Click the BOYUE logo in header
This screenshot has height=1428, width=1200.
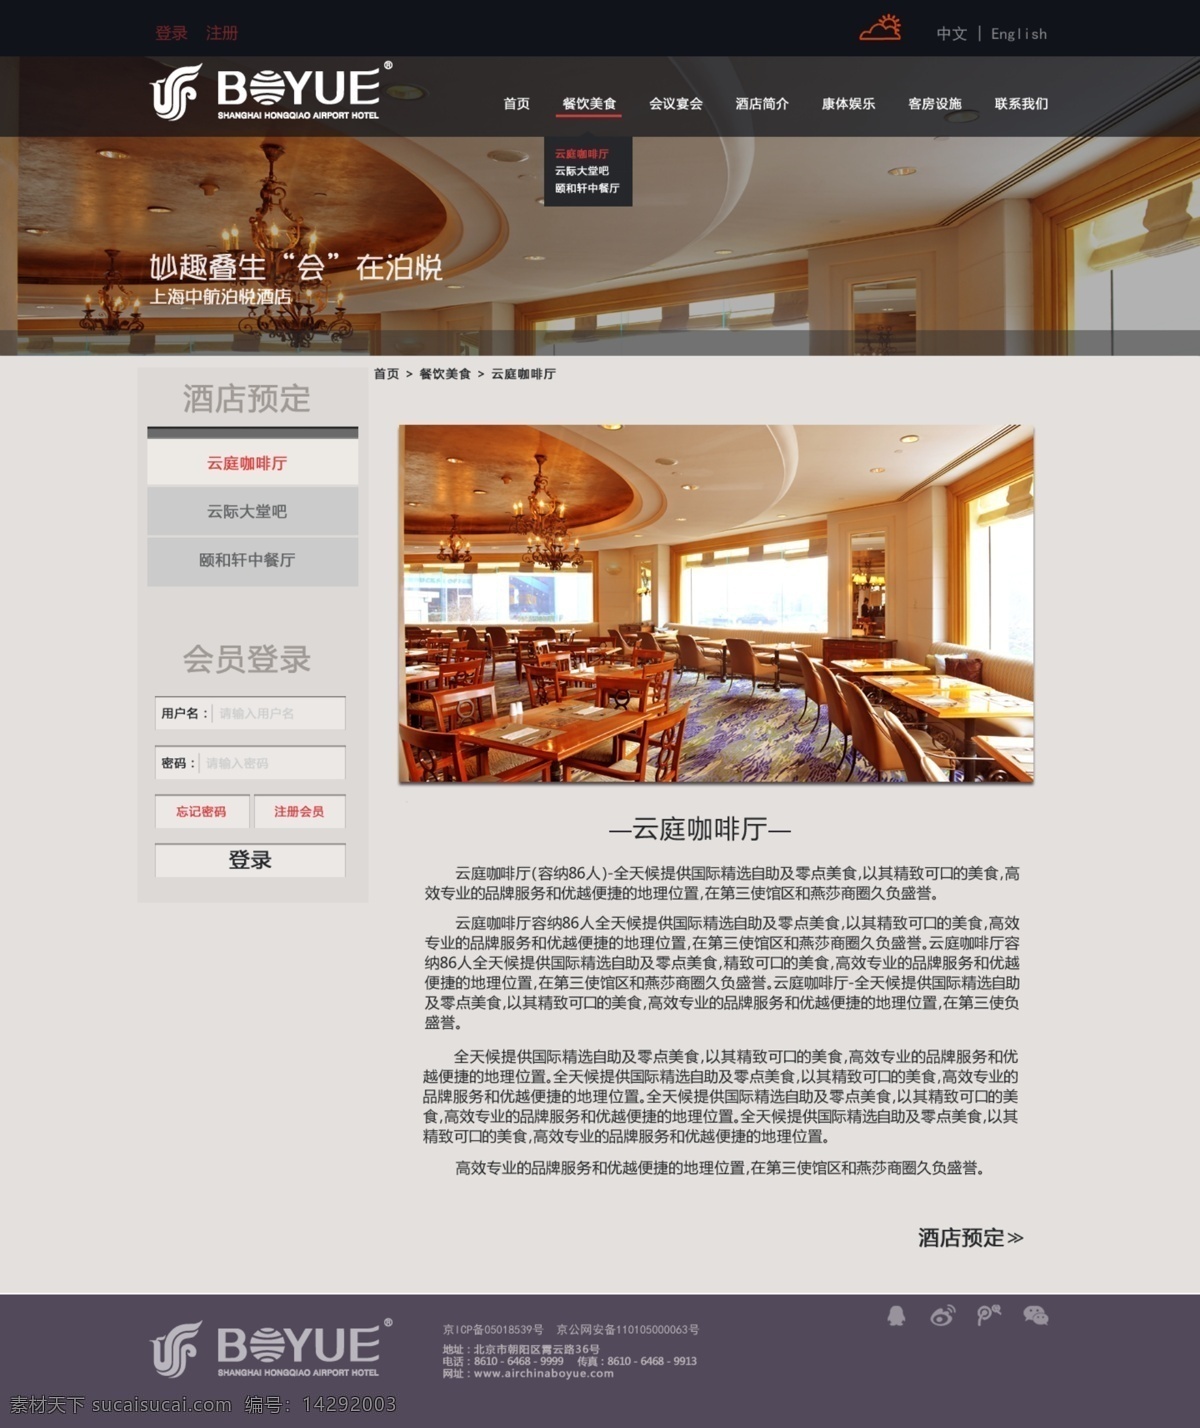pos(271,92)
